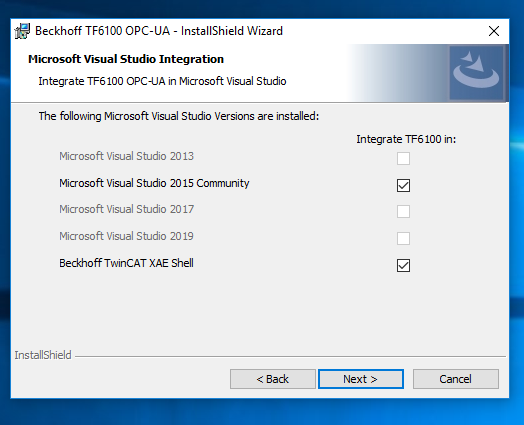The image size is (524, 425).
Task: Click the disabled Visual Studio 2017 checkbox
Action: (x=403, y=211)
